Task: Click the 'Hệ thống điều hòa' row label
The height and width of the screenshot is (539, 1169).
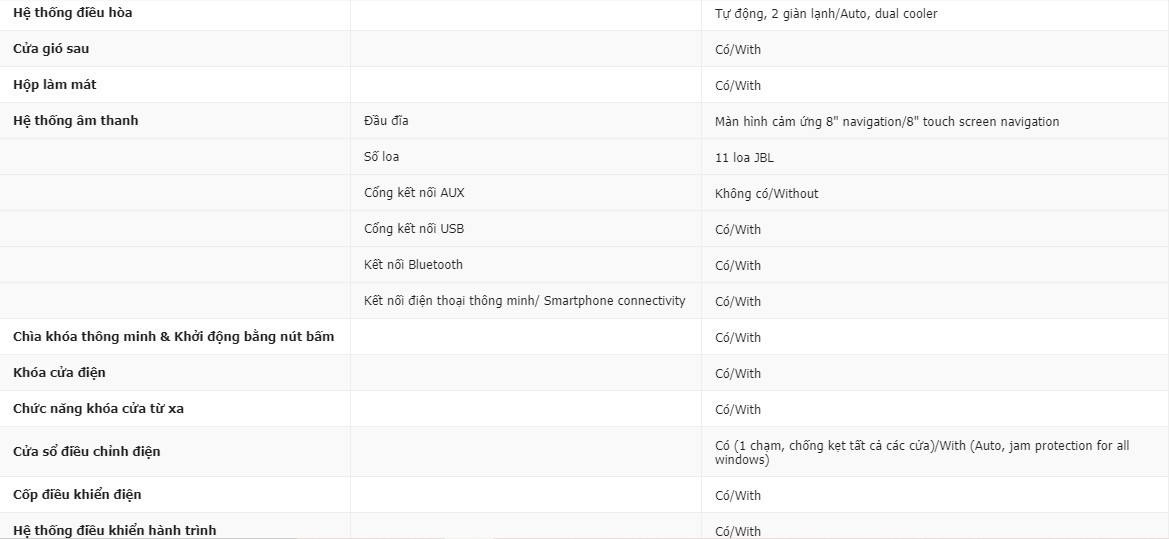Action: pyautogui.click(x=72, y=13)
